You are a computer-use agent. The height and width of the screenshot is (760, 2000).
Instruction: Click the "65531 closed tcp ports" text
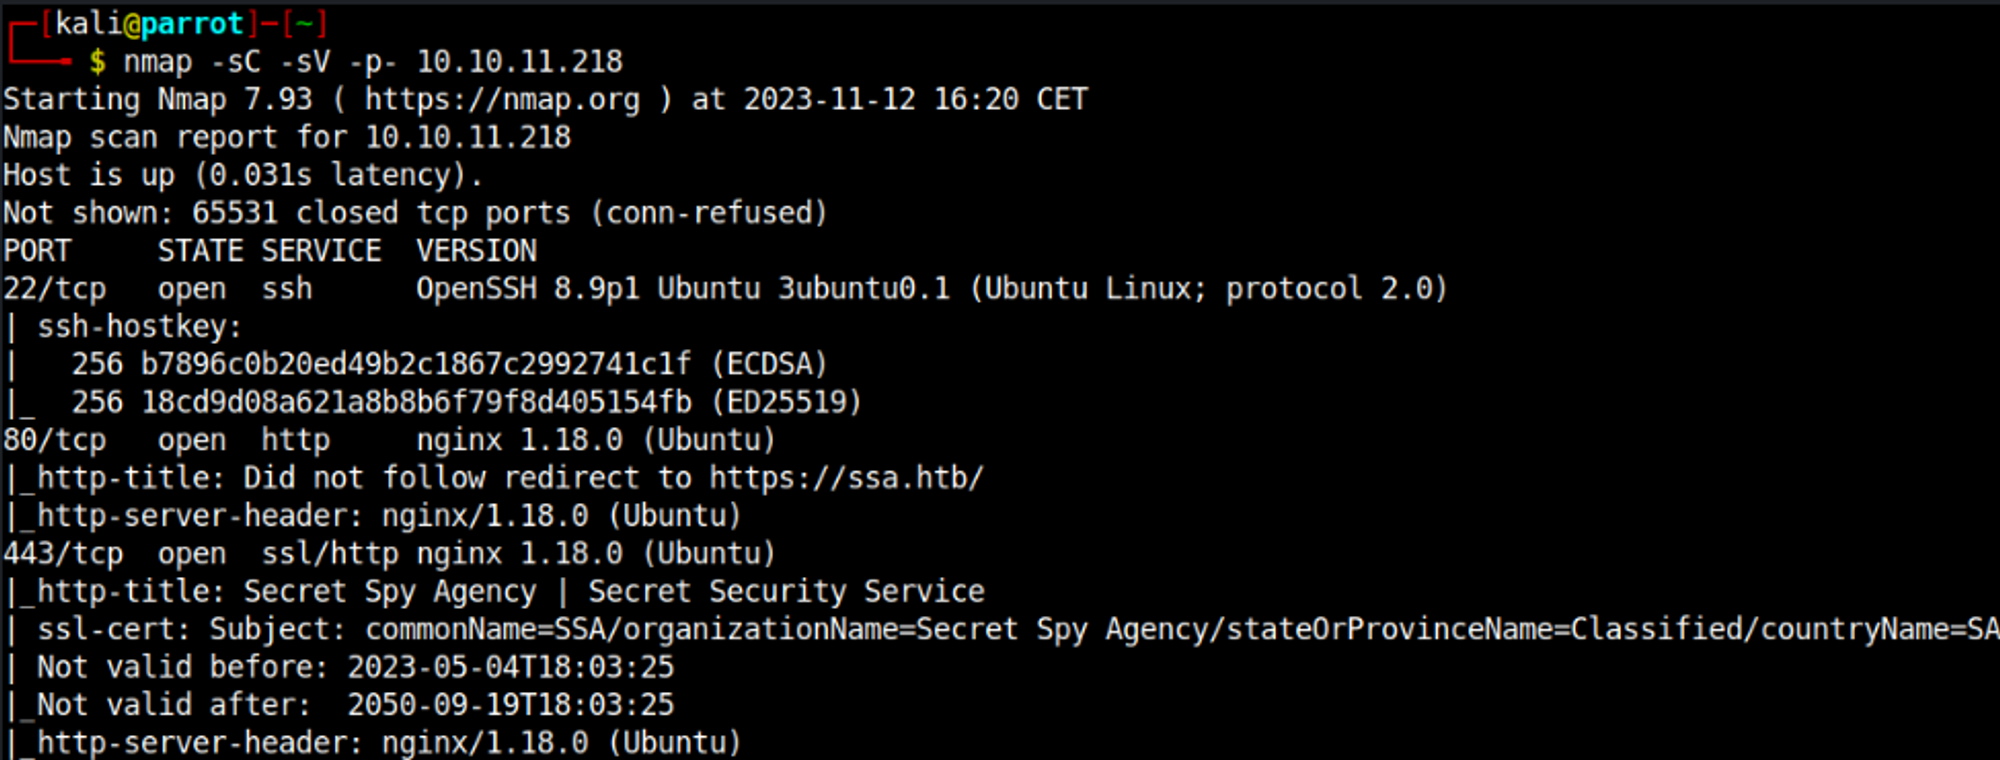pos(380,213)
